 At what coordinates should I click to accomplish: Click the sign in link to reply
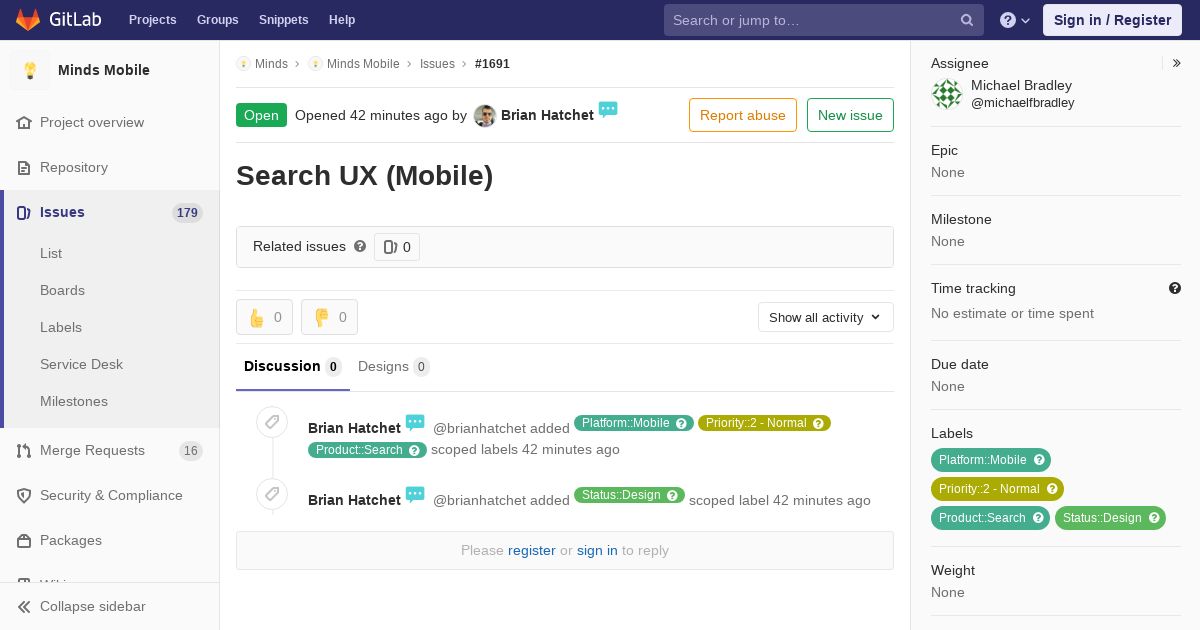tap(597, 550)
